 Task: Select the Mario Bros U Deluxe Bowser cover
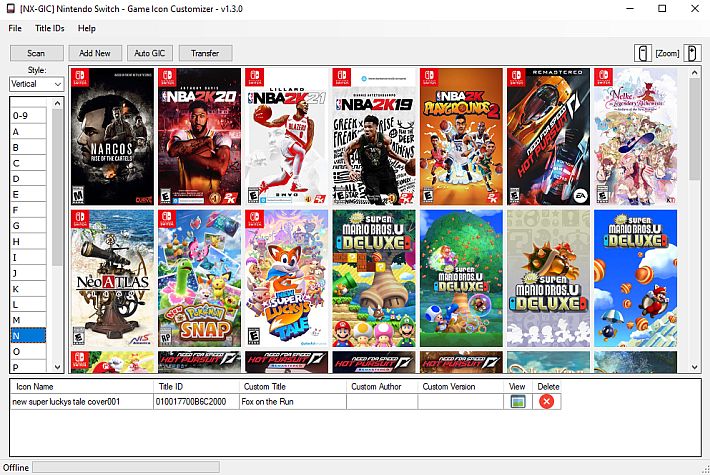pyautogui.click(x=548, y=278)
